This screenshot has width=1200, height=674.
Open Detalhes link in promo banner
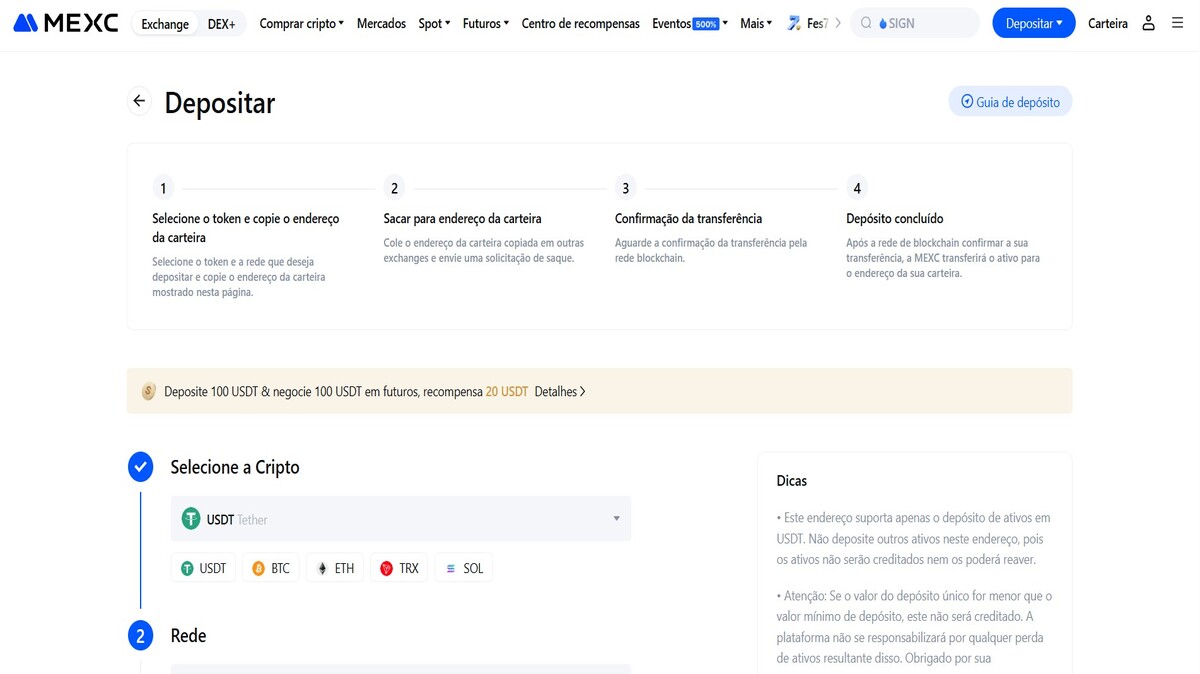(x=560, y=392)
